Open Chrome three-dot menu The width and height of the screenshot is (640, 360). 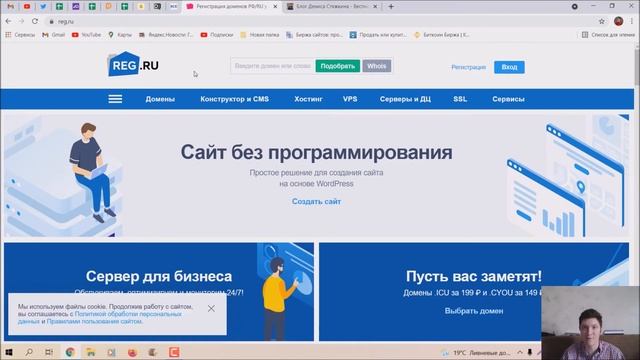click(632, 21)
